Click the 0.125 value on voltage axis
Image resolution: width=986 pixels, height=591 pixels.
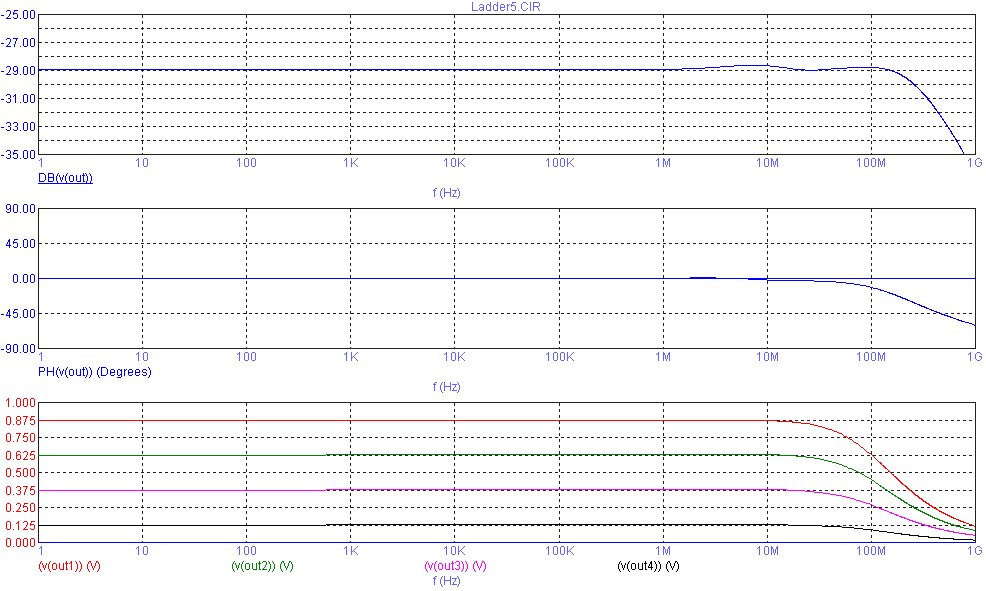click(x=21, y=526)
